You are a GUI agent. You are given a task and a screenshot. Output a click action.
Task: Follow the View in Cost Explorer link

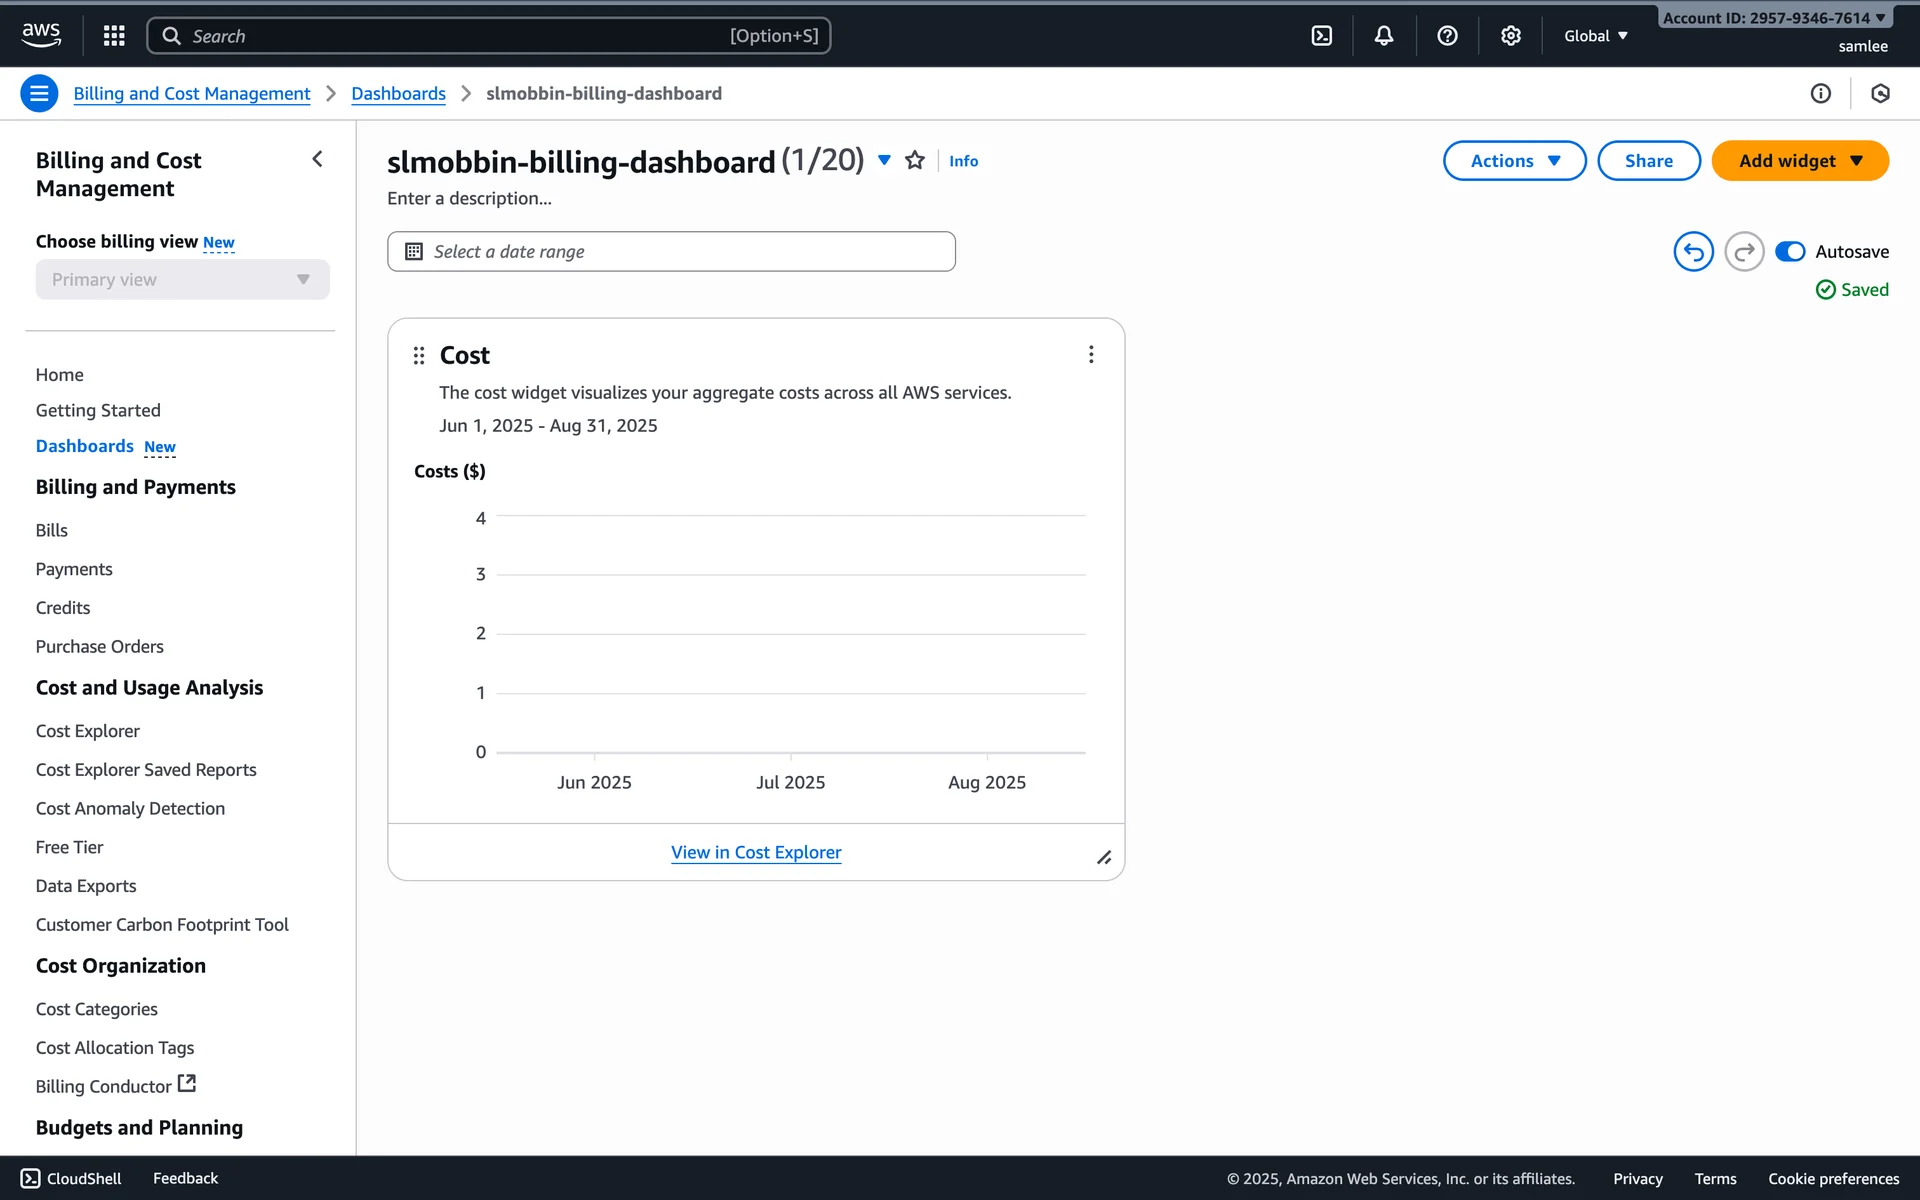pyautogui.click(x=756, y=853)
